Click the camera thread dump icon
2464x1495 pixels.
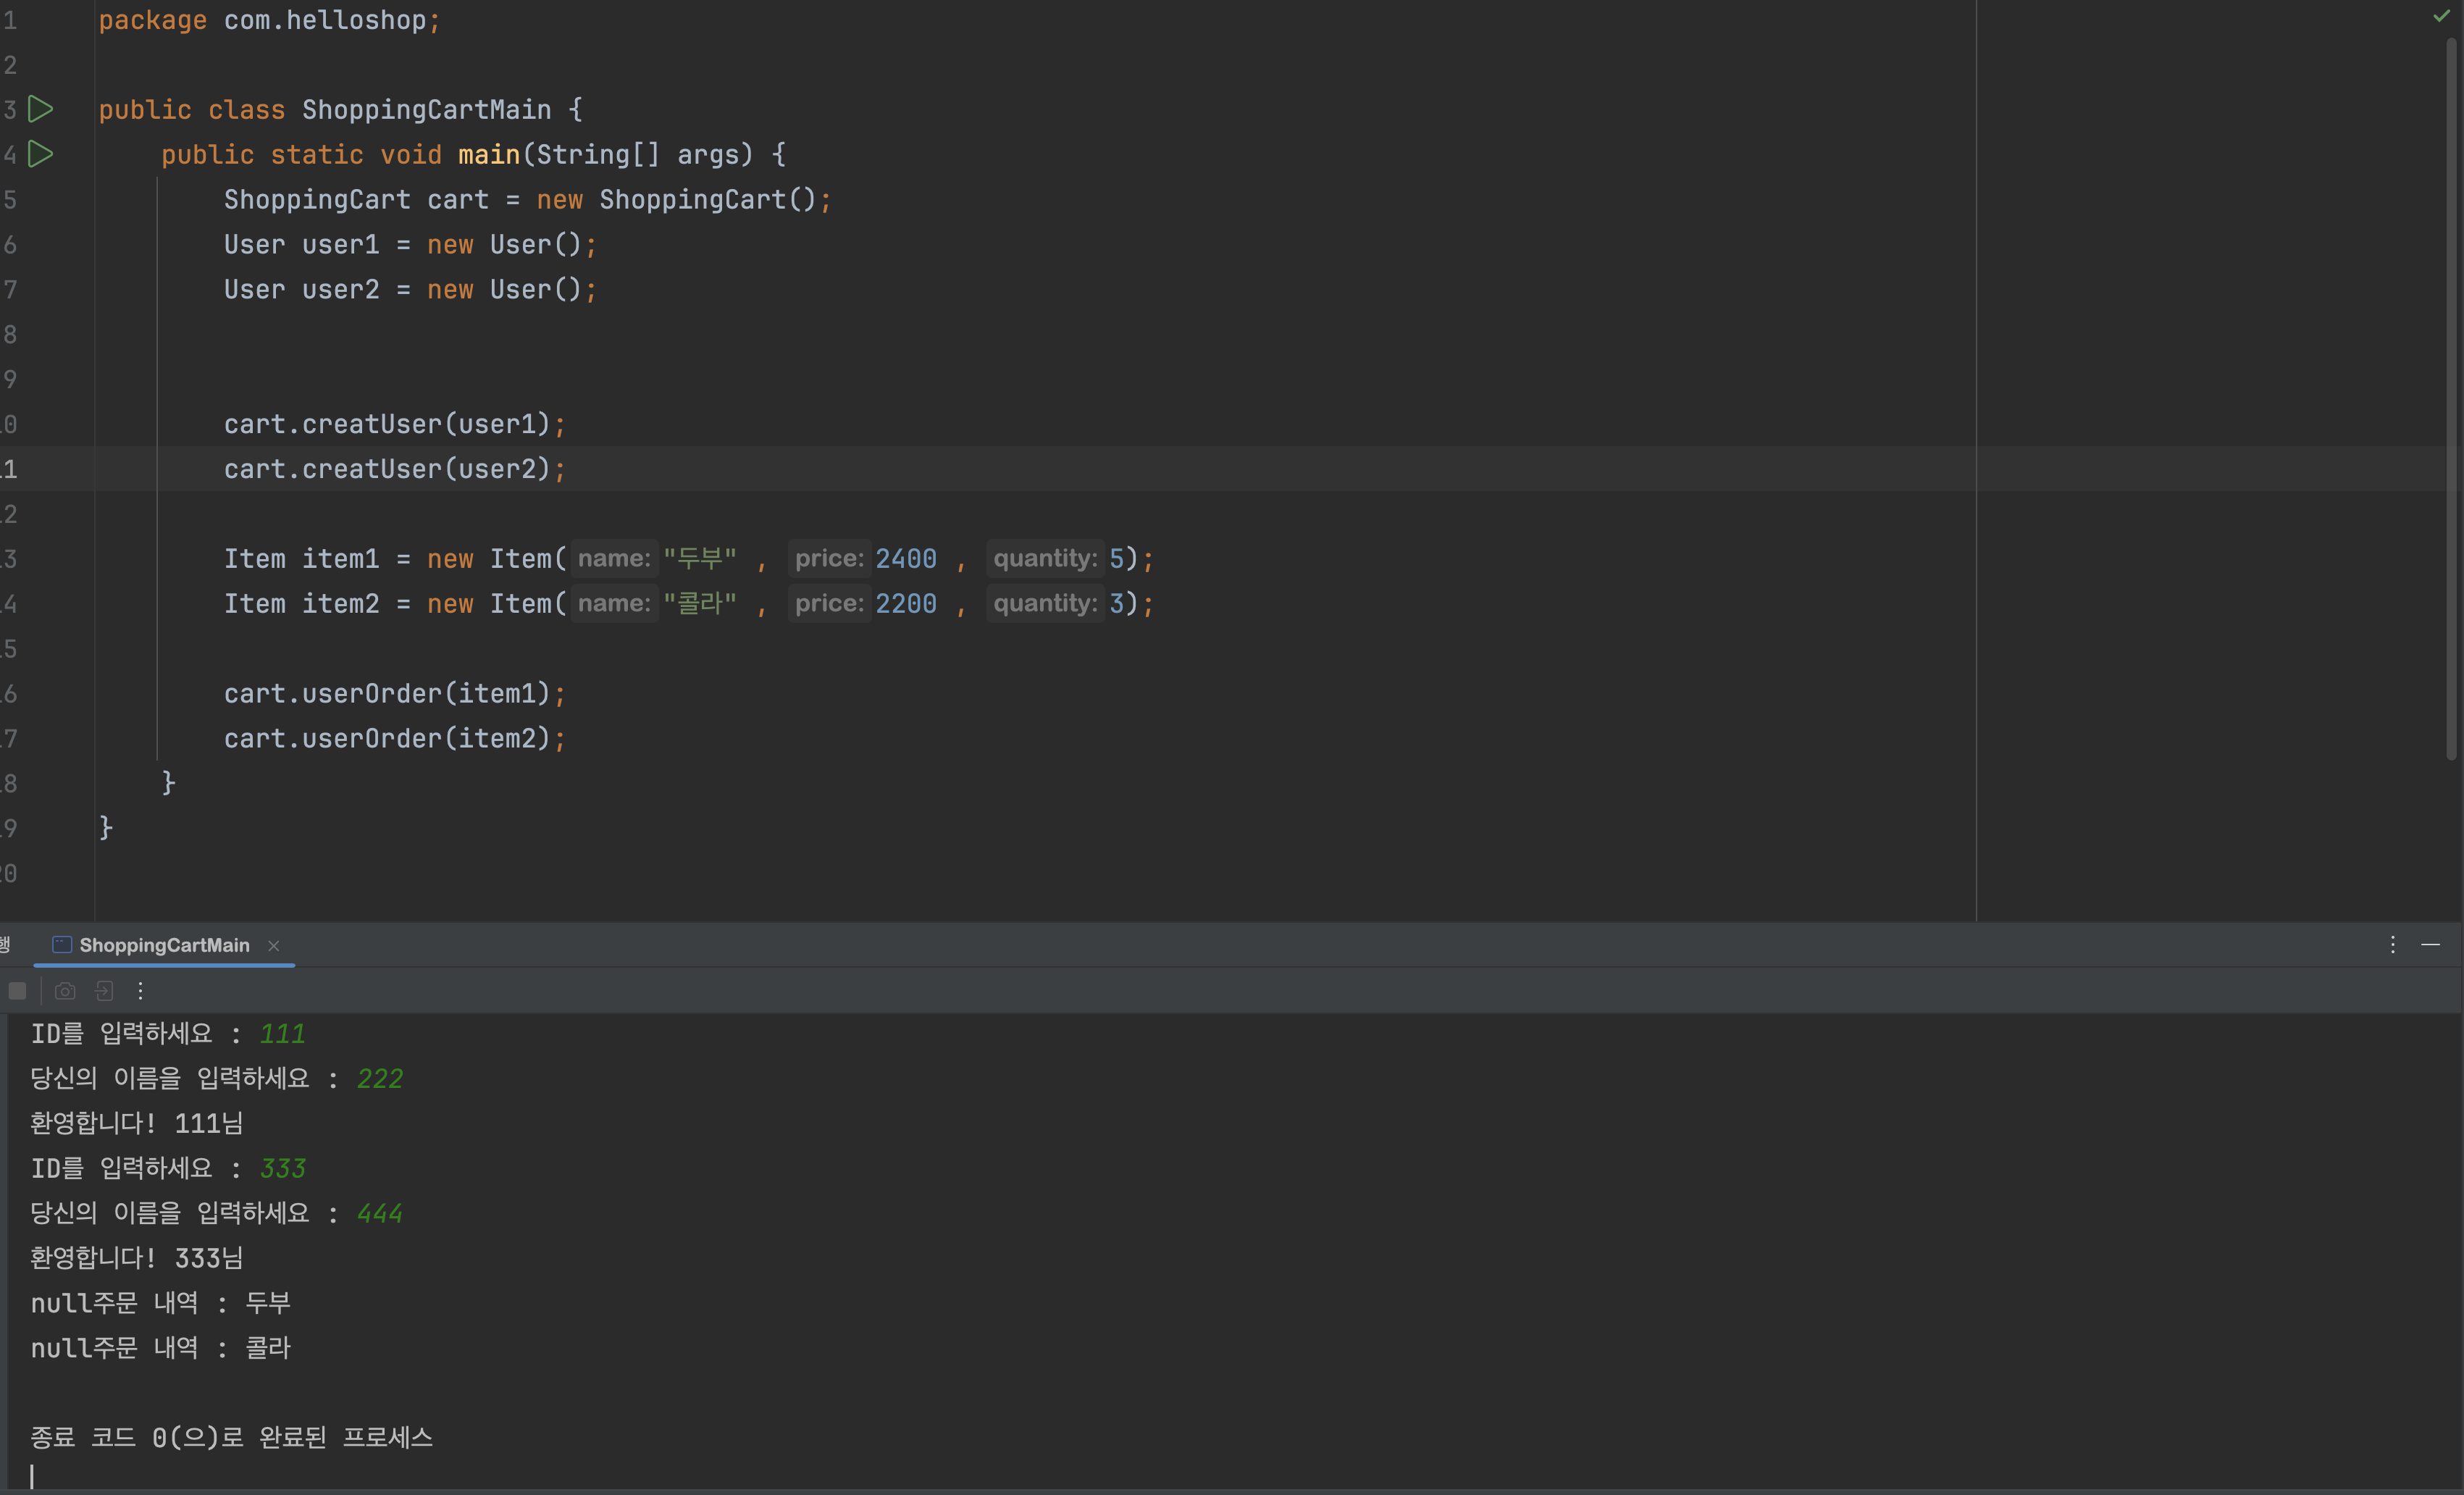[x=65, y=991]
